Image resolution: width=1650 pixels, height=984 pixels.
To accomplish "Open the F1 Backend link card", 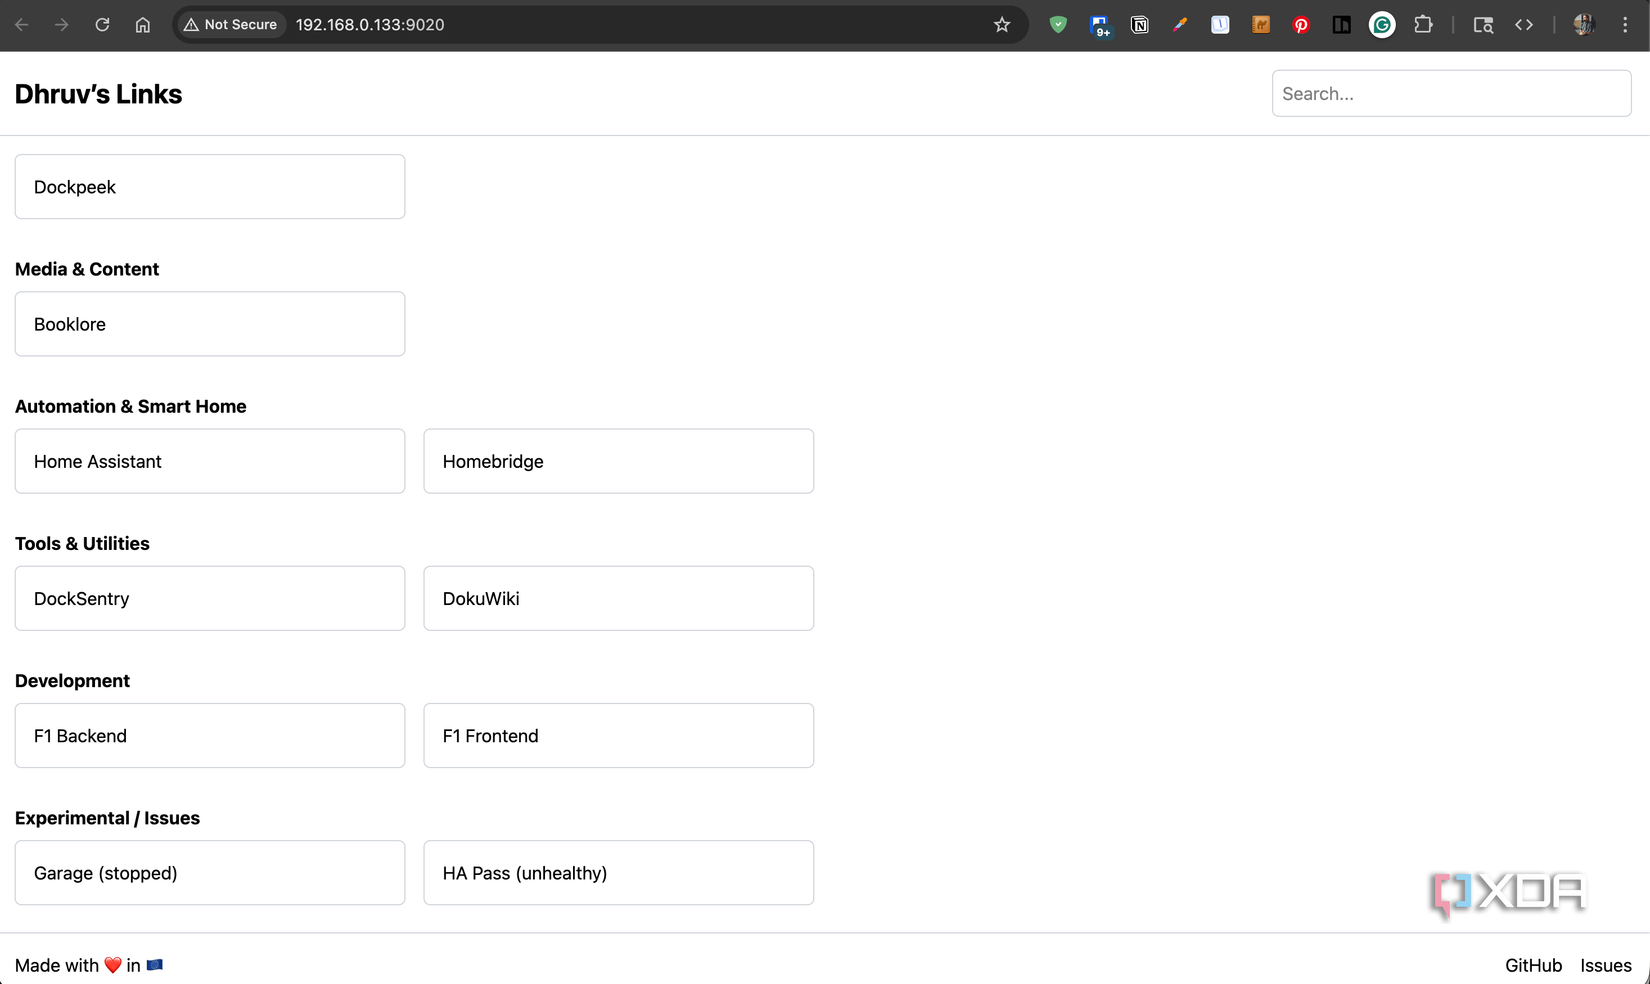I will pos(210,736).
